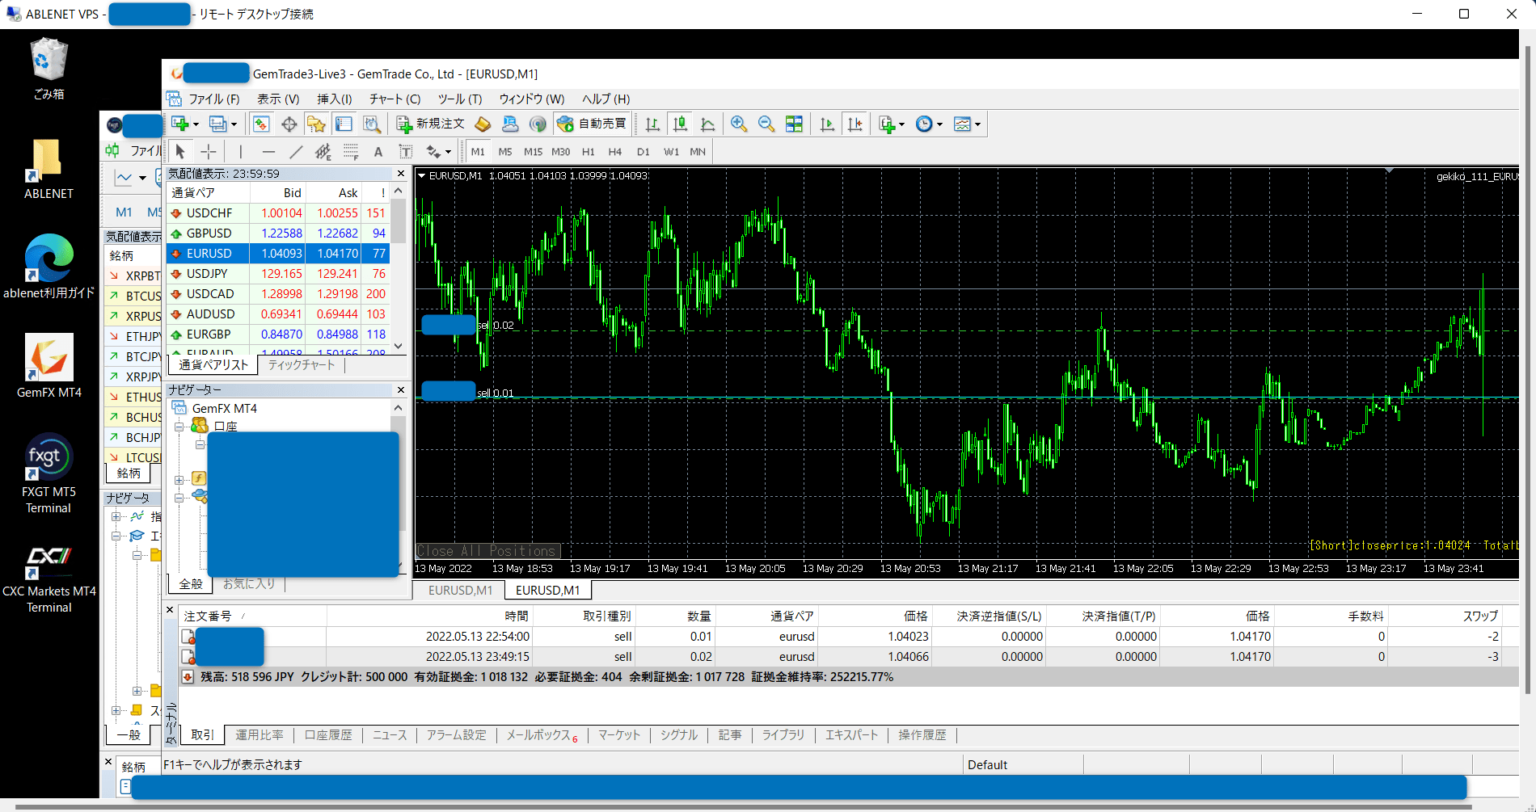Click the tile windows icon
1536x812 pixels.
pos(794,124)
